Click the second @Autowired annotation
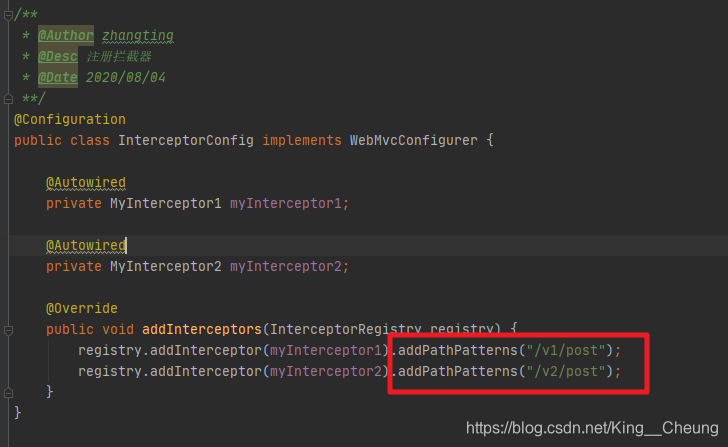The height and width of the screenshot is (447, 728). tap(85, 245)
